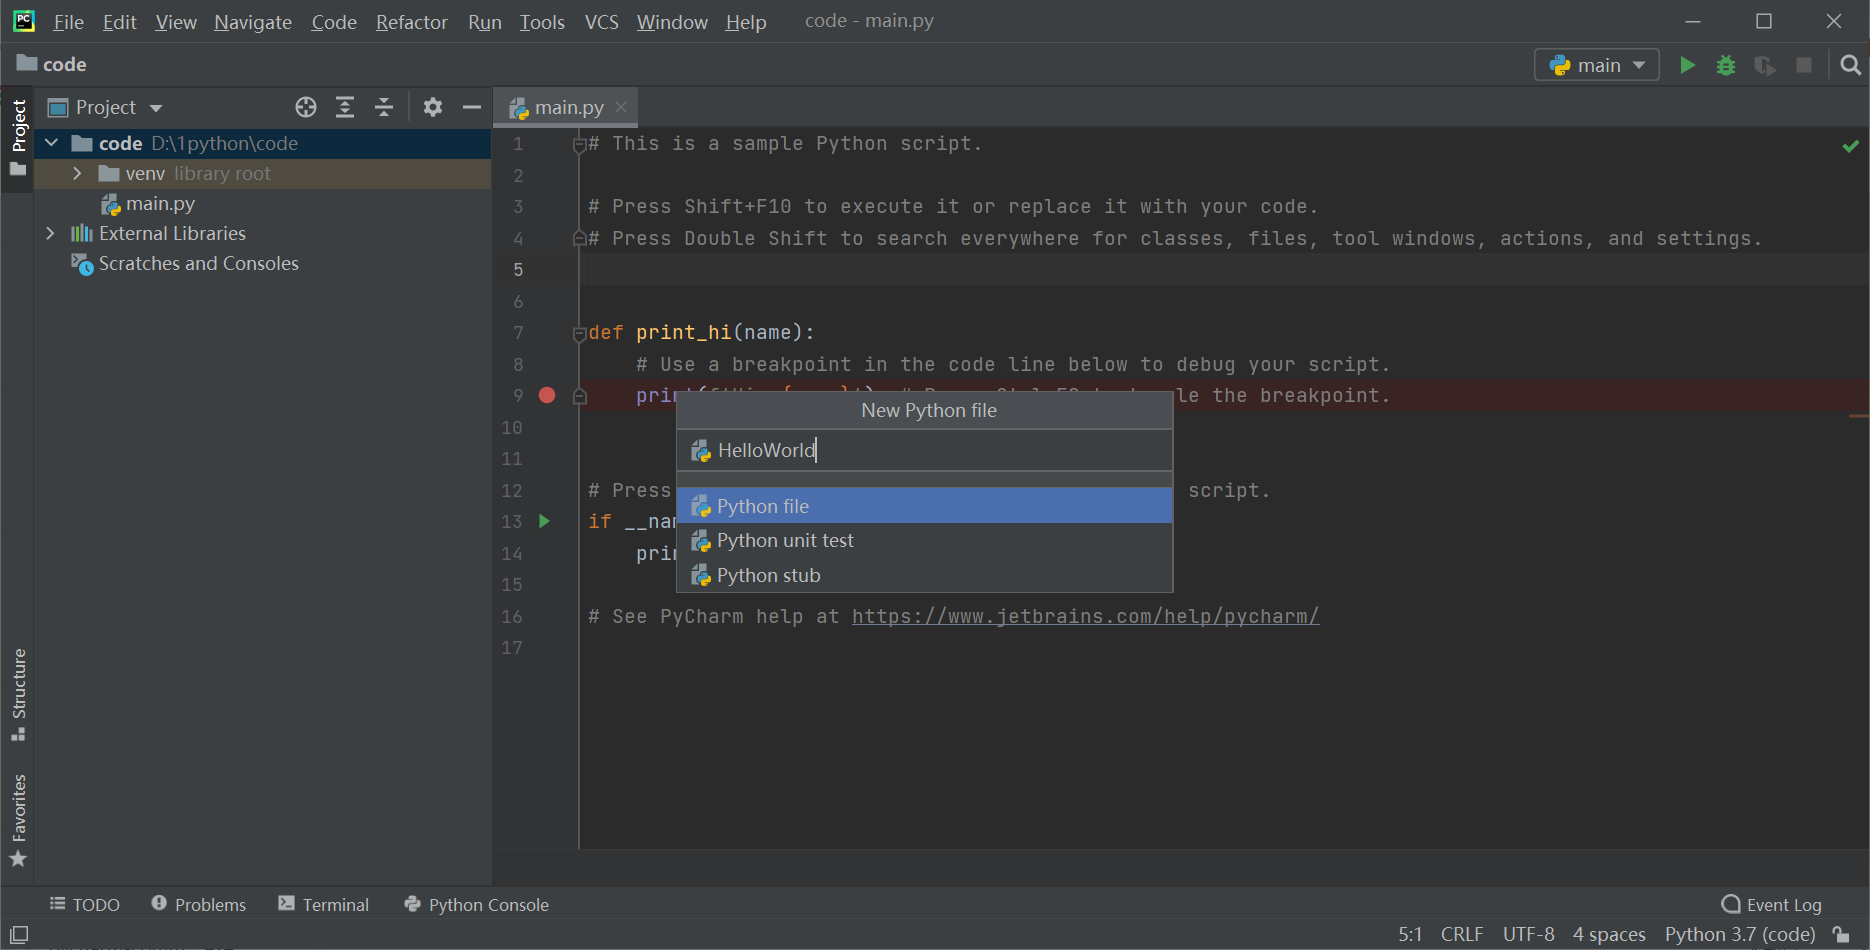Open the Code menu
Image resolution: width=1870 pixels, height=950 pixels.
334,22
